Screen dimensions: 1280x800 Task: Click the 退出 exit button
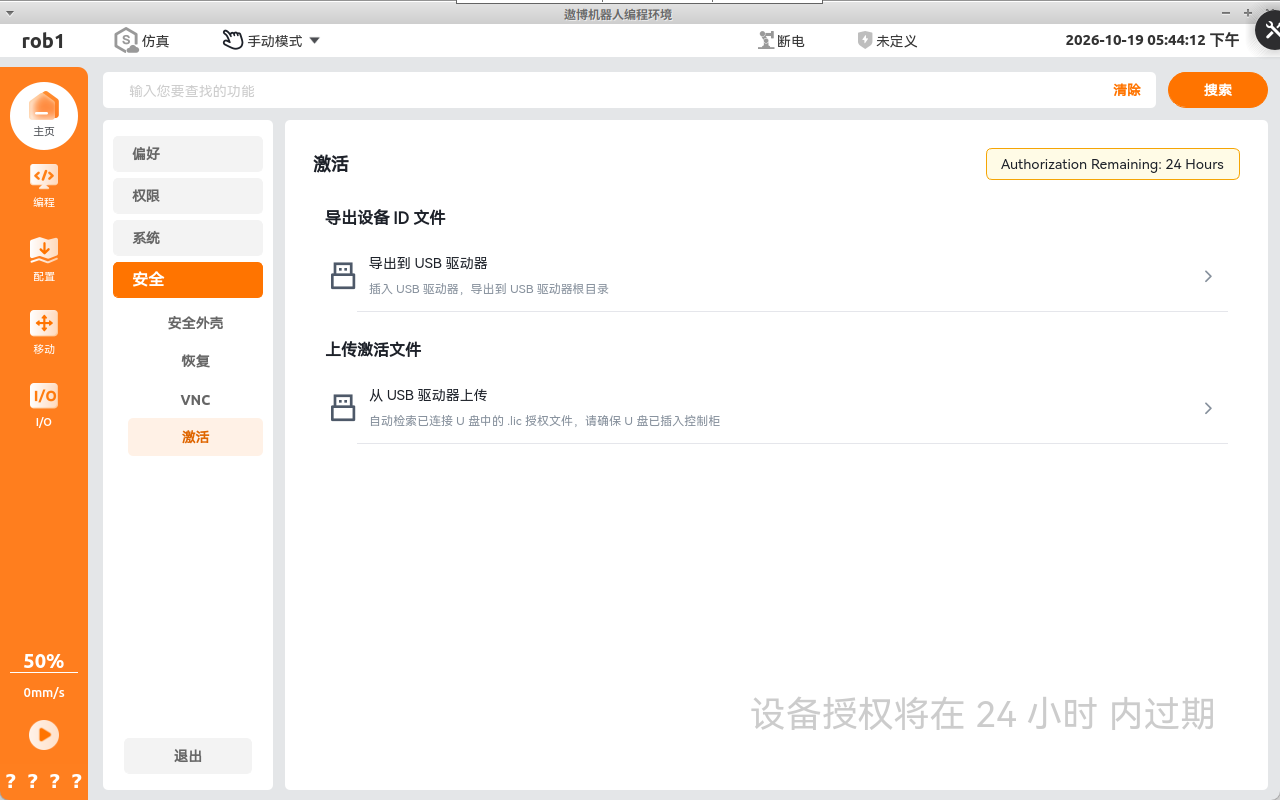coord(188,756)
